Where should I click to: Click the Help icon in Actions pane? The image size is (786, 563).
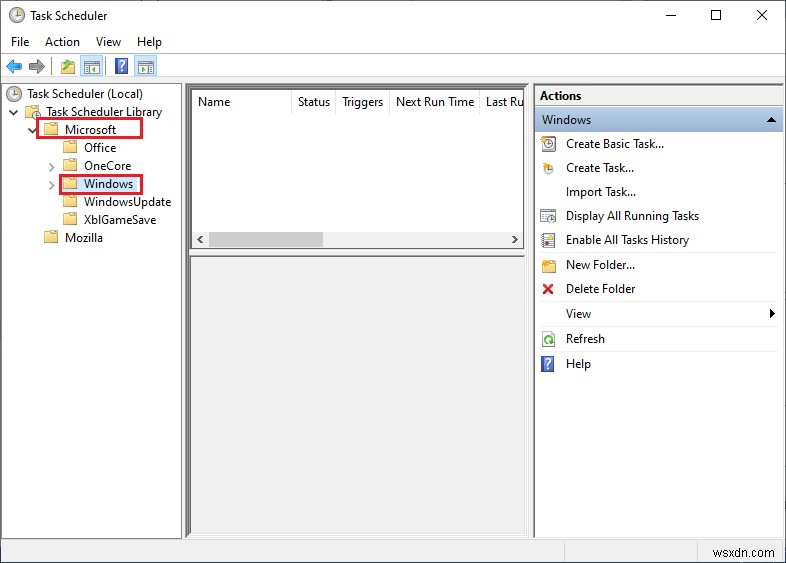point(548,364)
